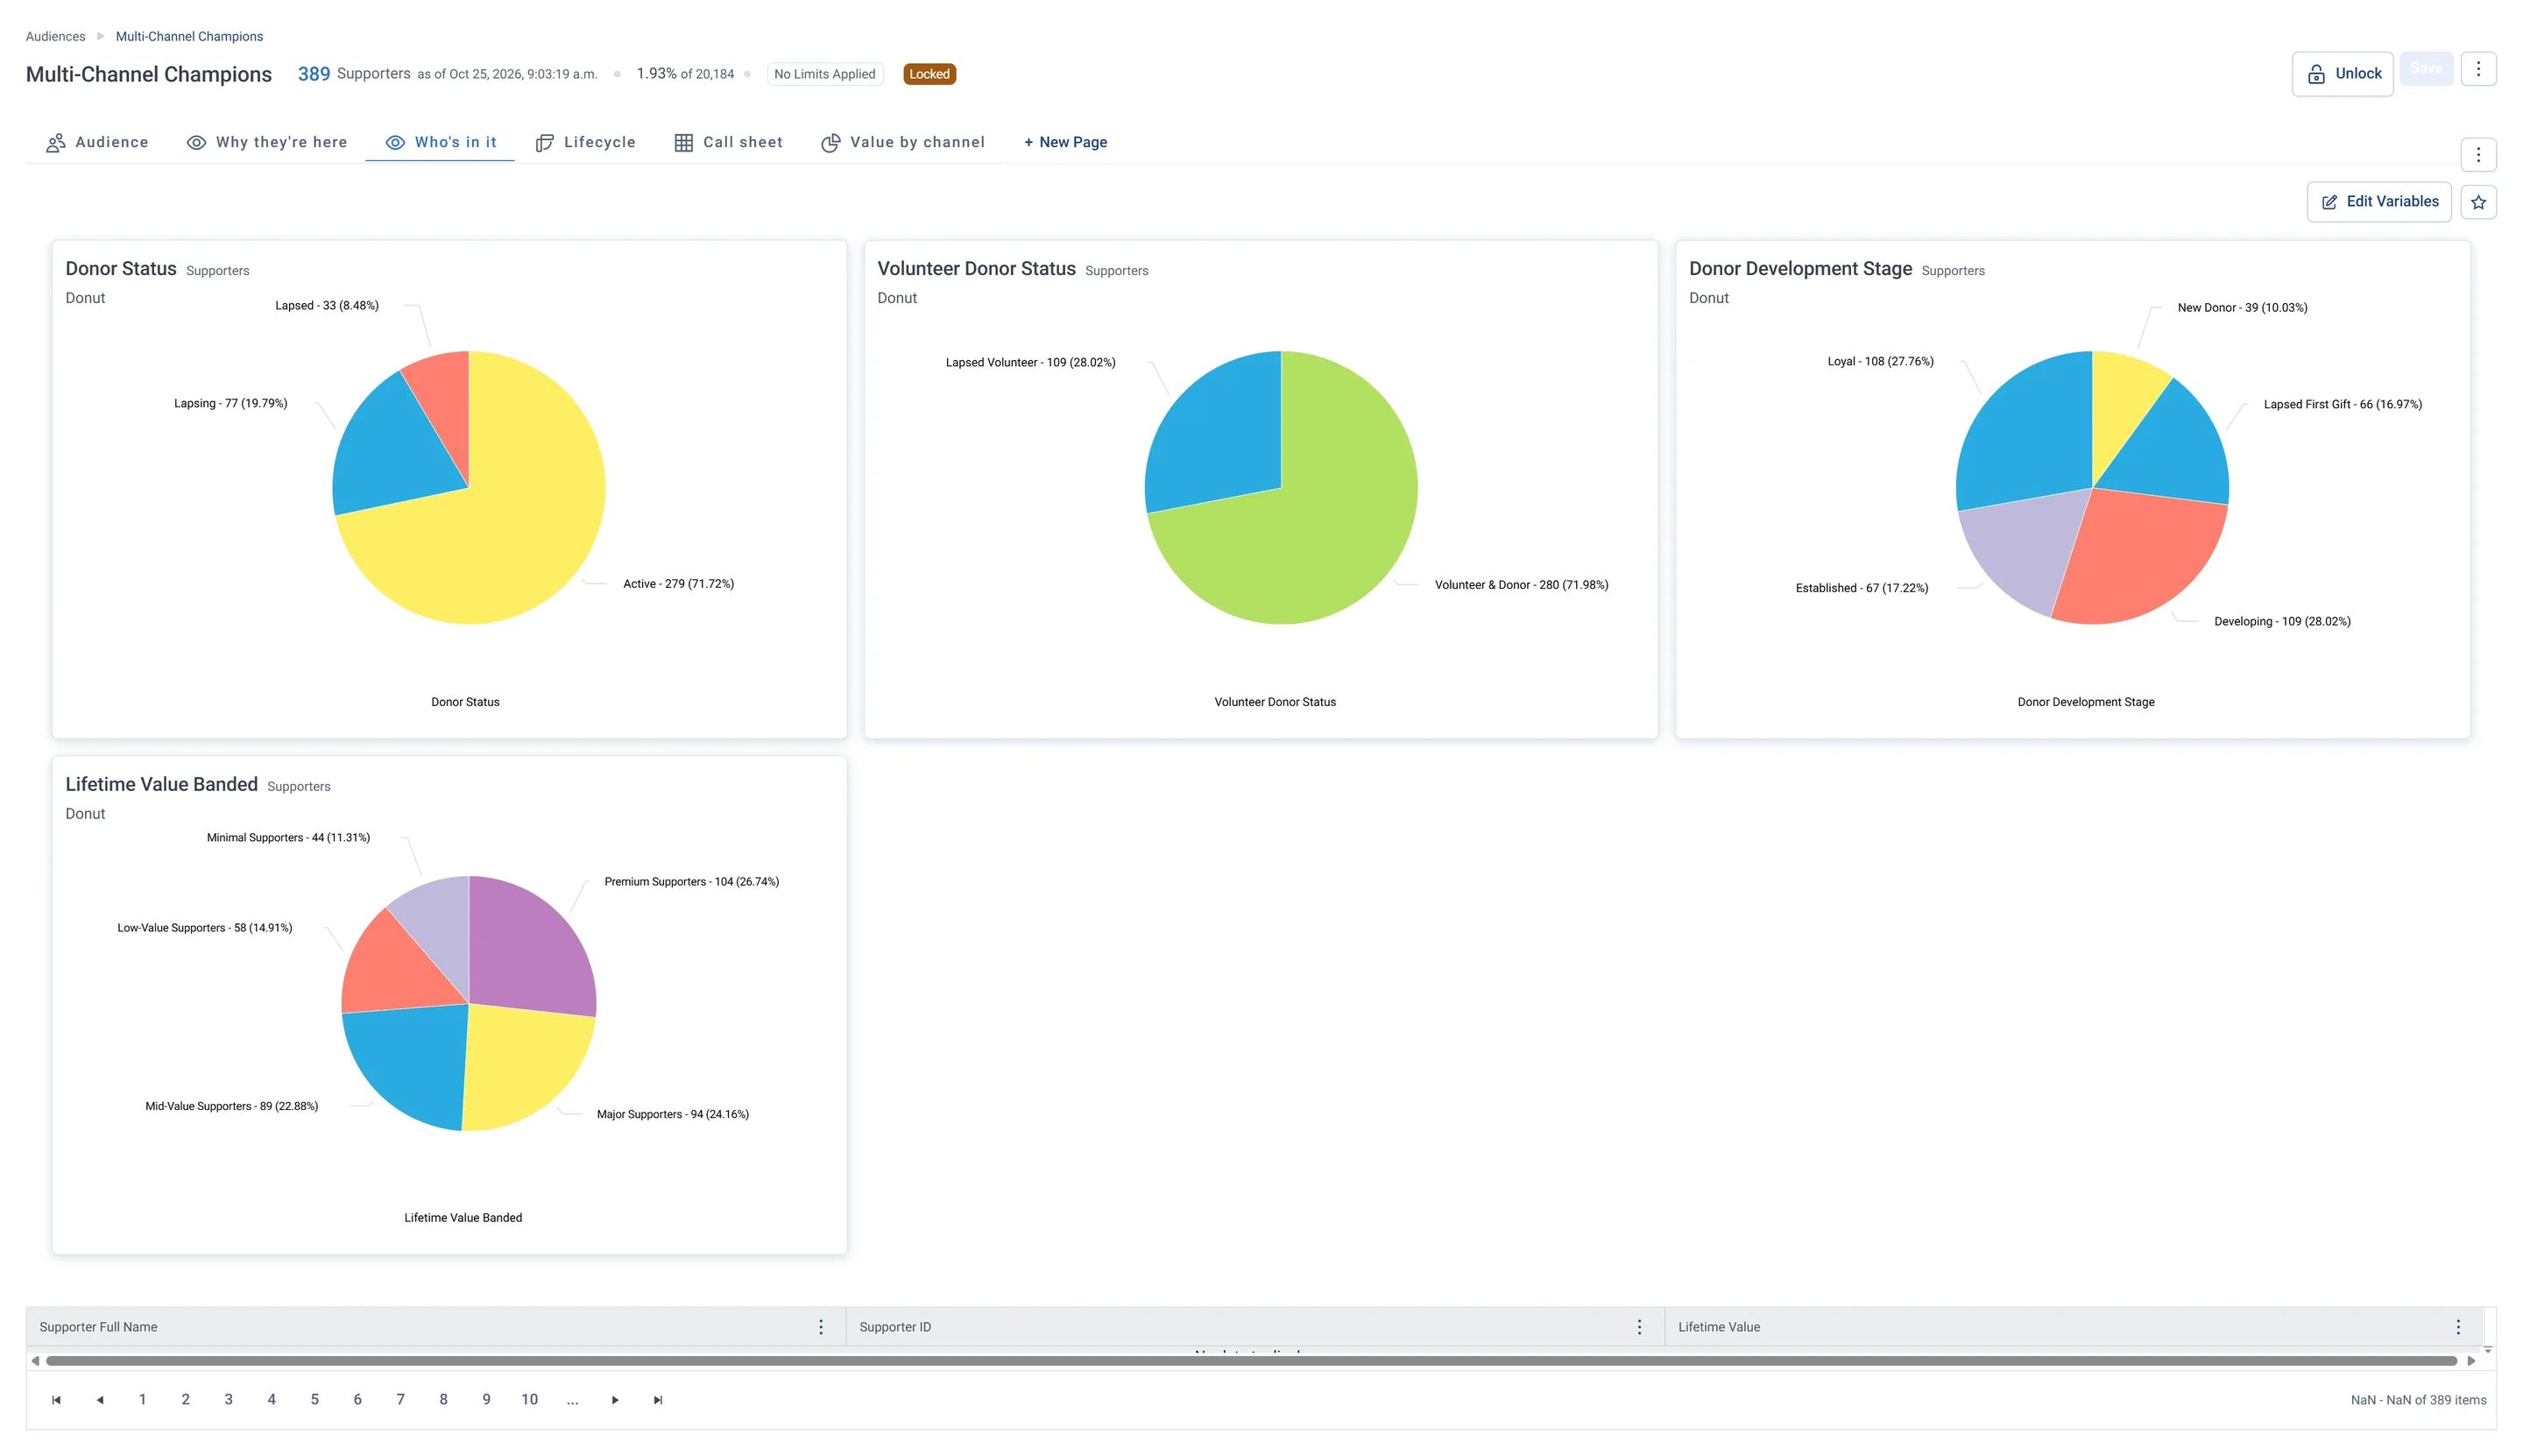Click the Audiences breadcrumb link
This screenshot has height=1456, width=2523.
point(55,36)
